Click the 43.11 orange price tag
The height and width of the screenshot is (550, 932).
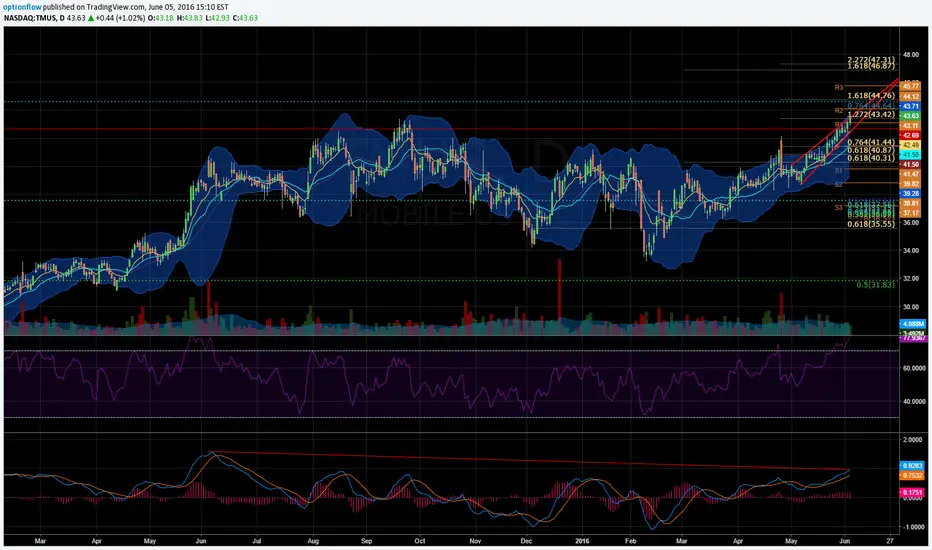[x=911, y=126]
